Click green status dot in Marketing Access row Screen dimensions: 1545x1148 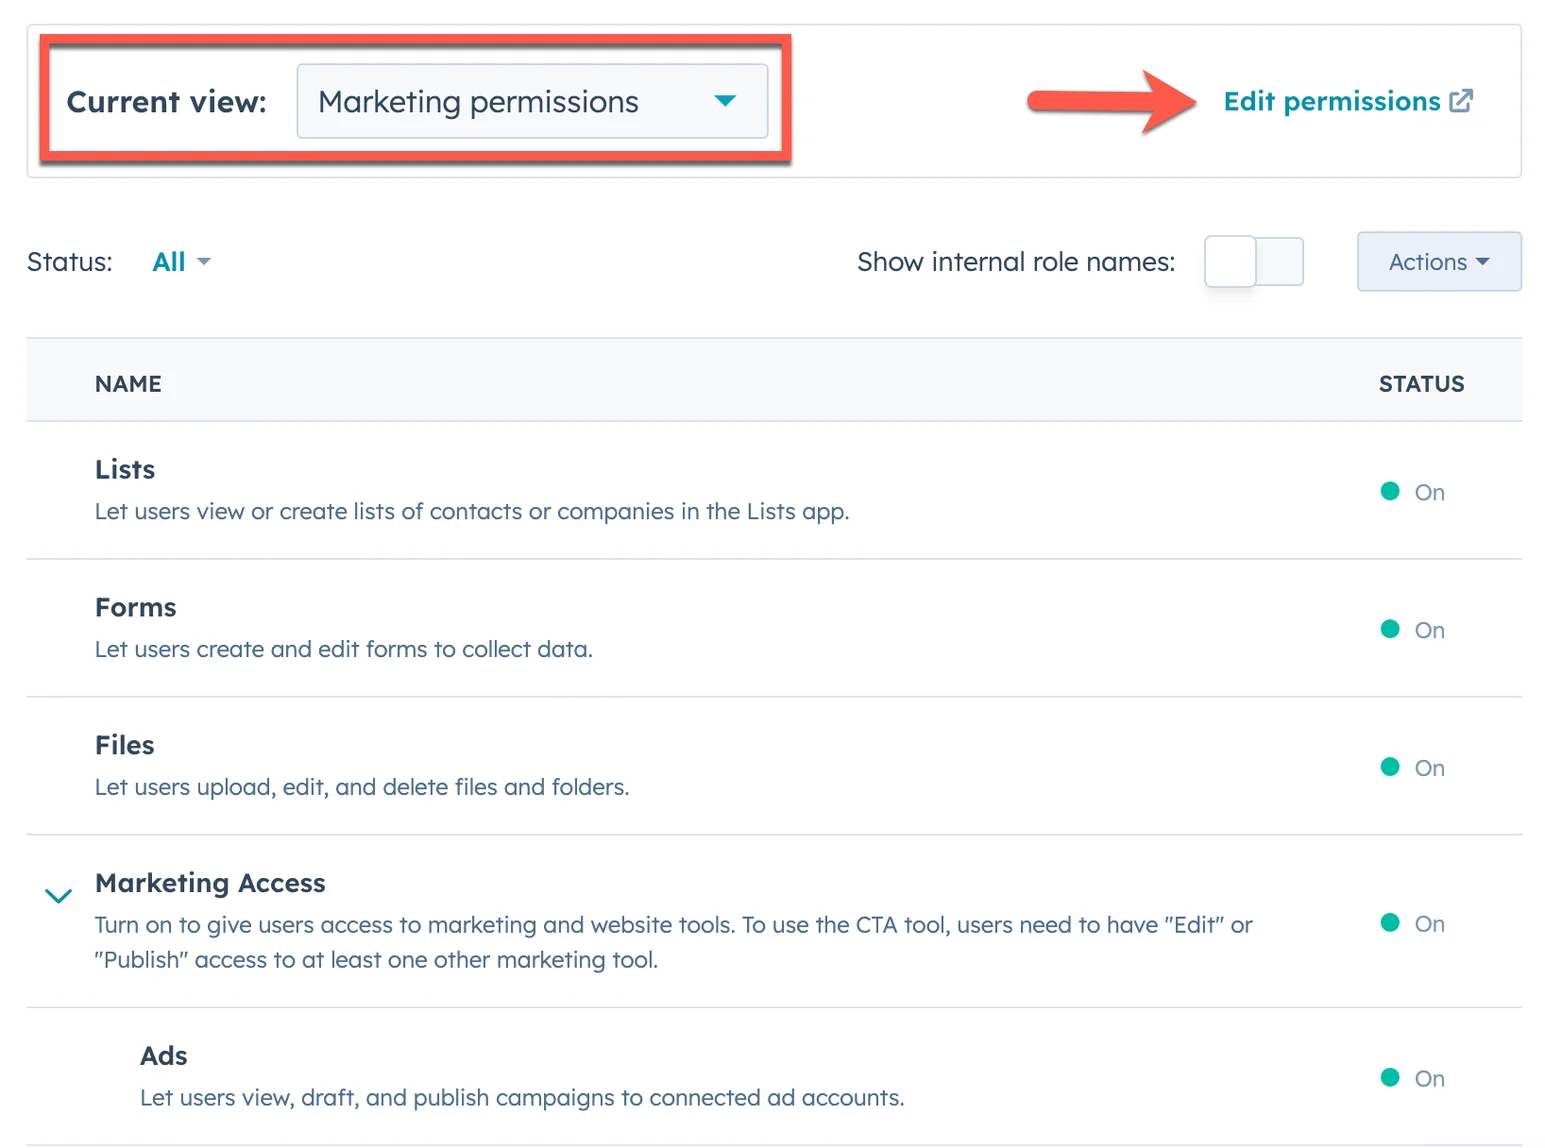tap(1390, 922)
